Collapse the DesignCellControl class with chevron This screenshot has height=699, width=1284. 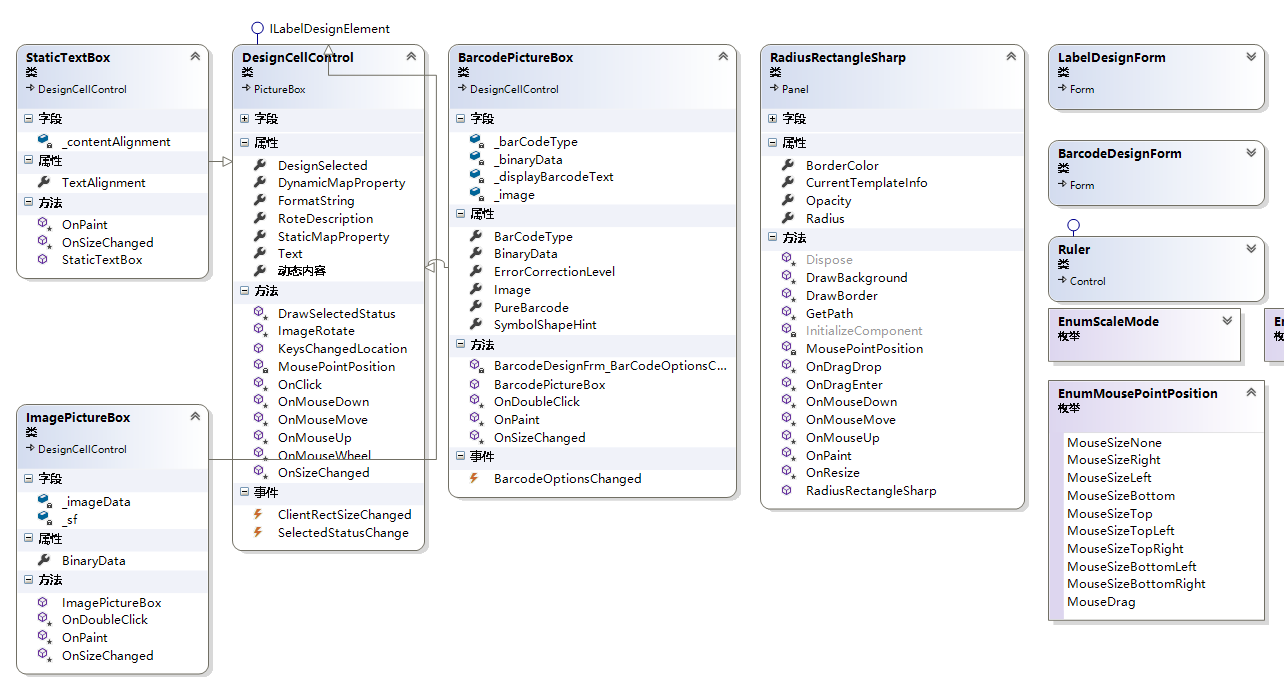click(411, 57)
